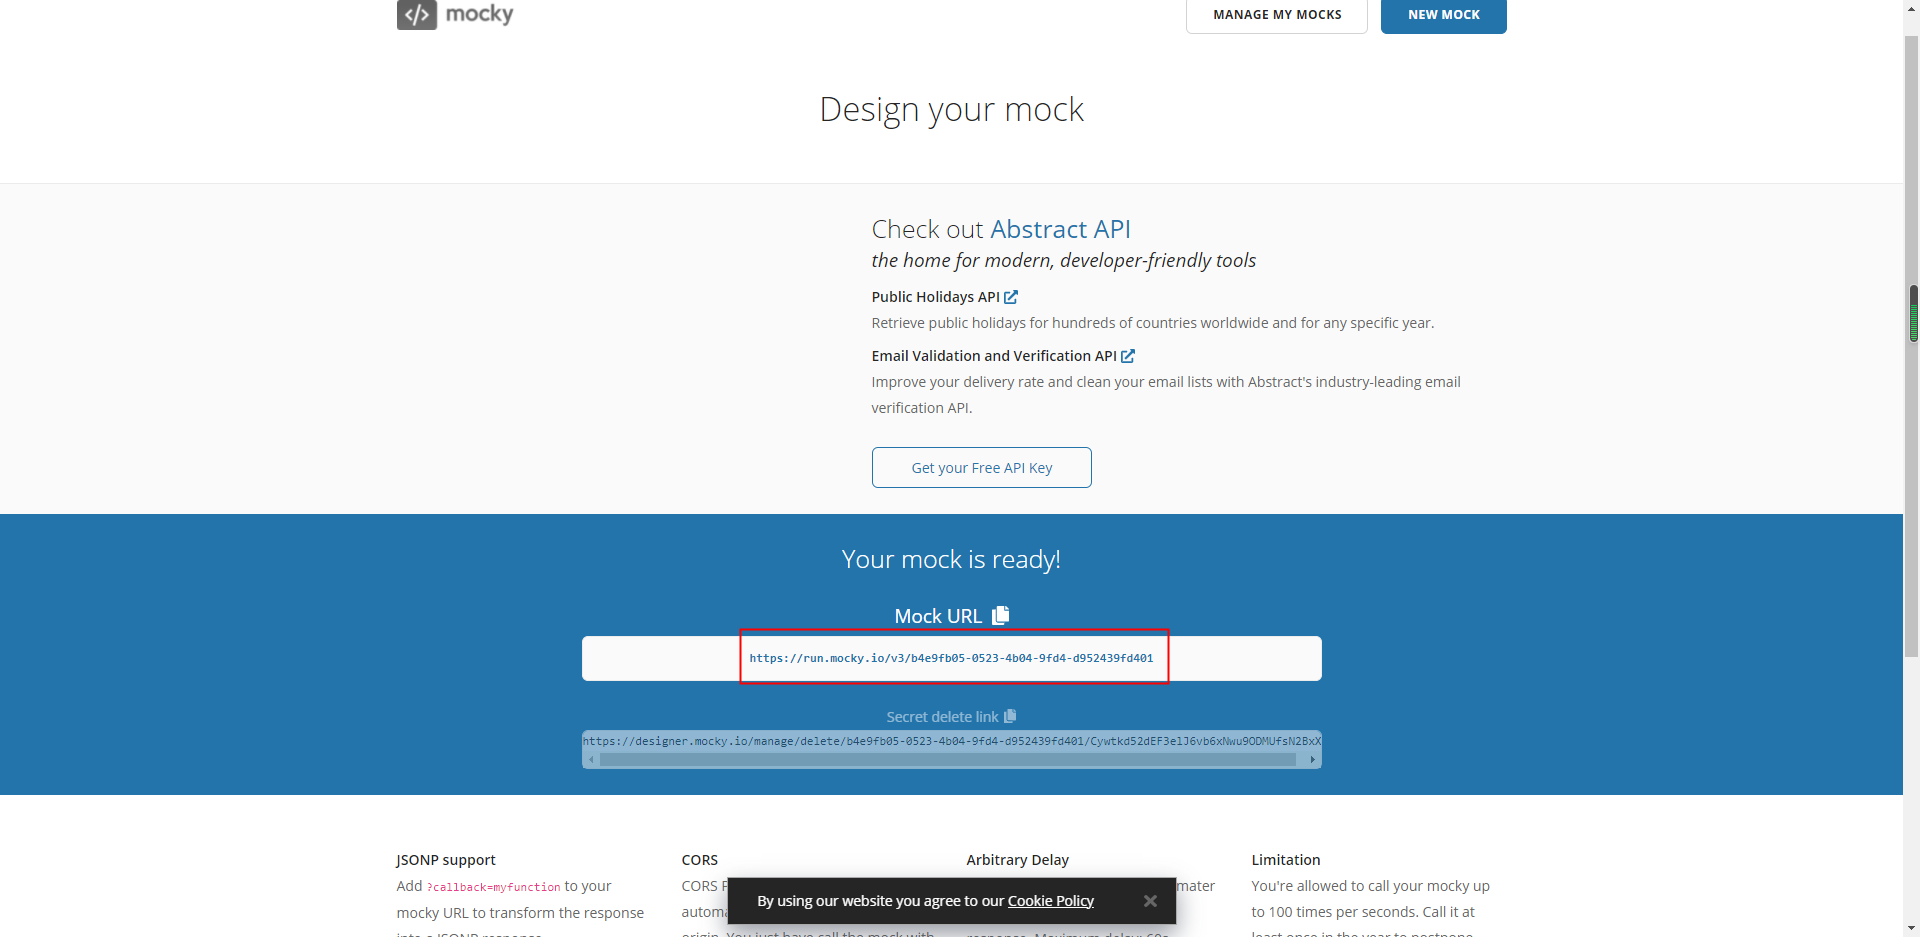Click right arrow of delete link scrollbar

coord(1313,760)
